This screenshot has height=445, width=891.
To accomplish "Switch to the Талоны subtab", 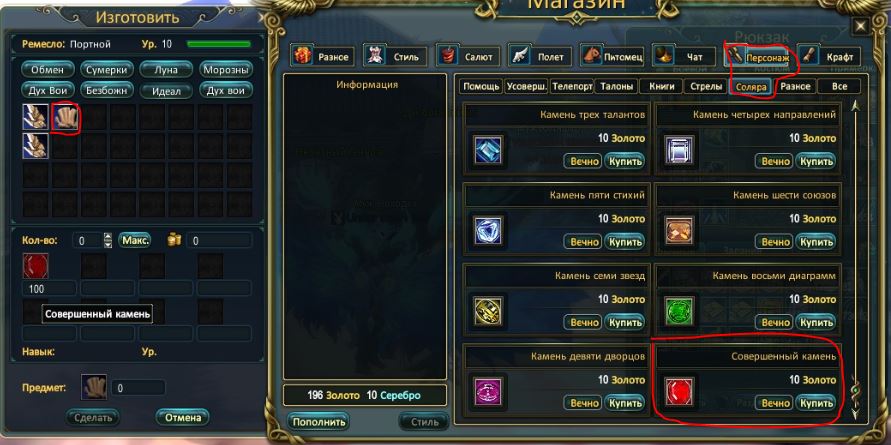I will pos(617,86).
